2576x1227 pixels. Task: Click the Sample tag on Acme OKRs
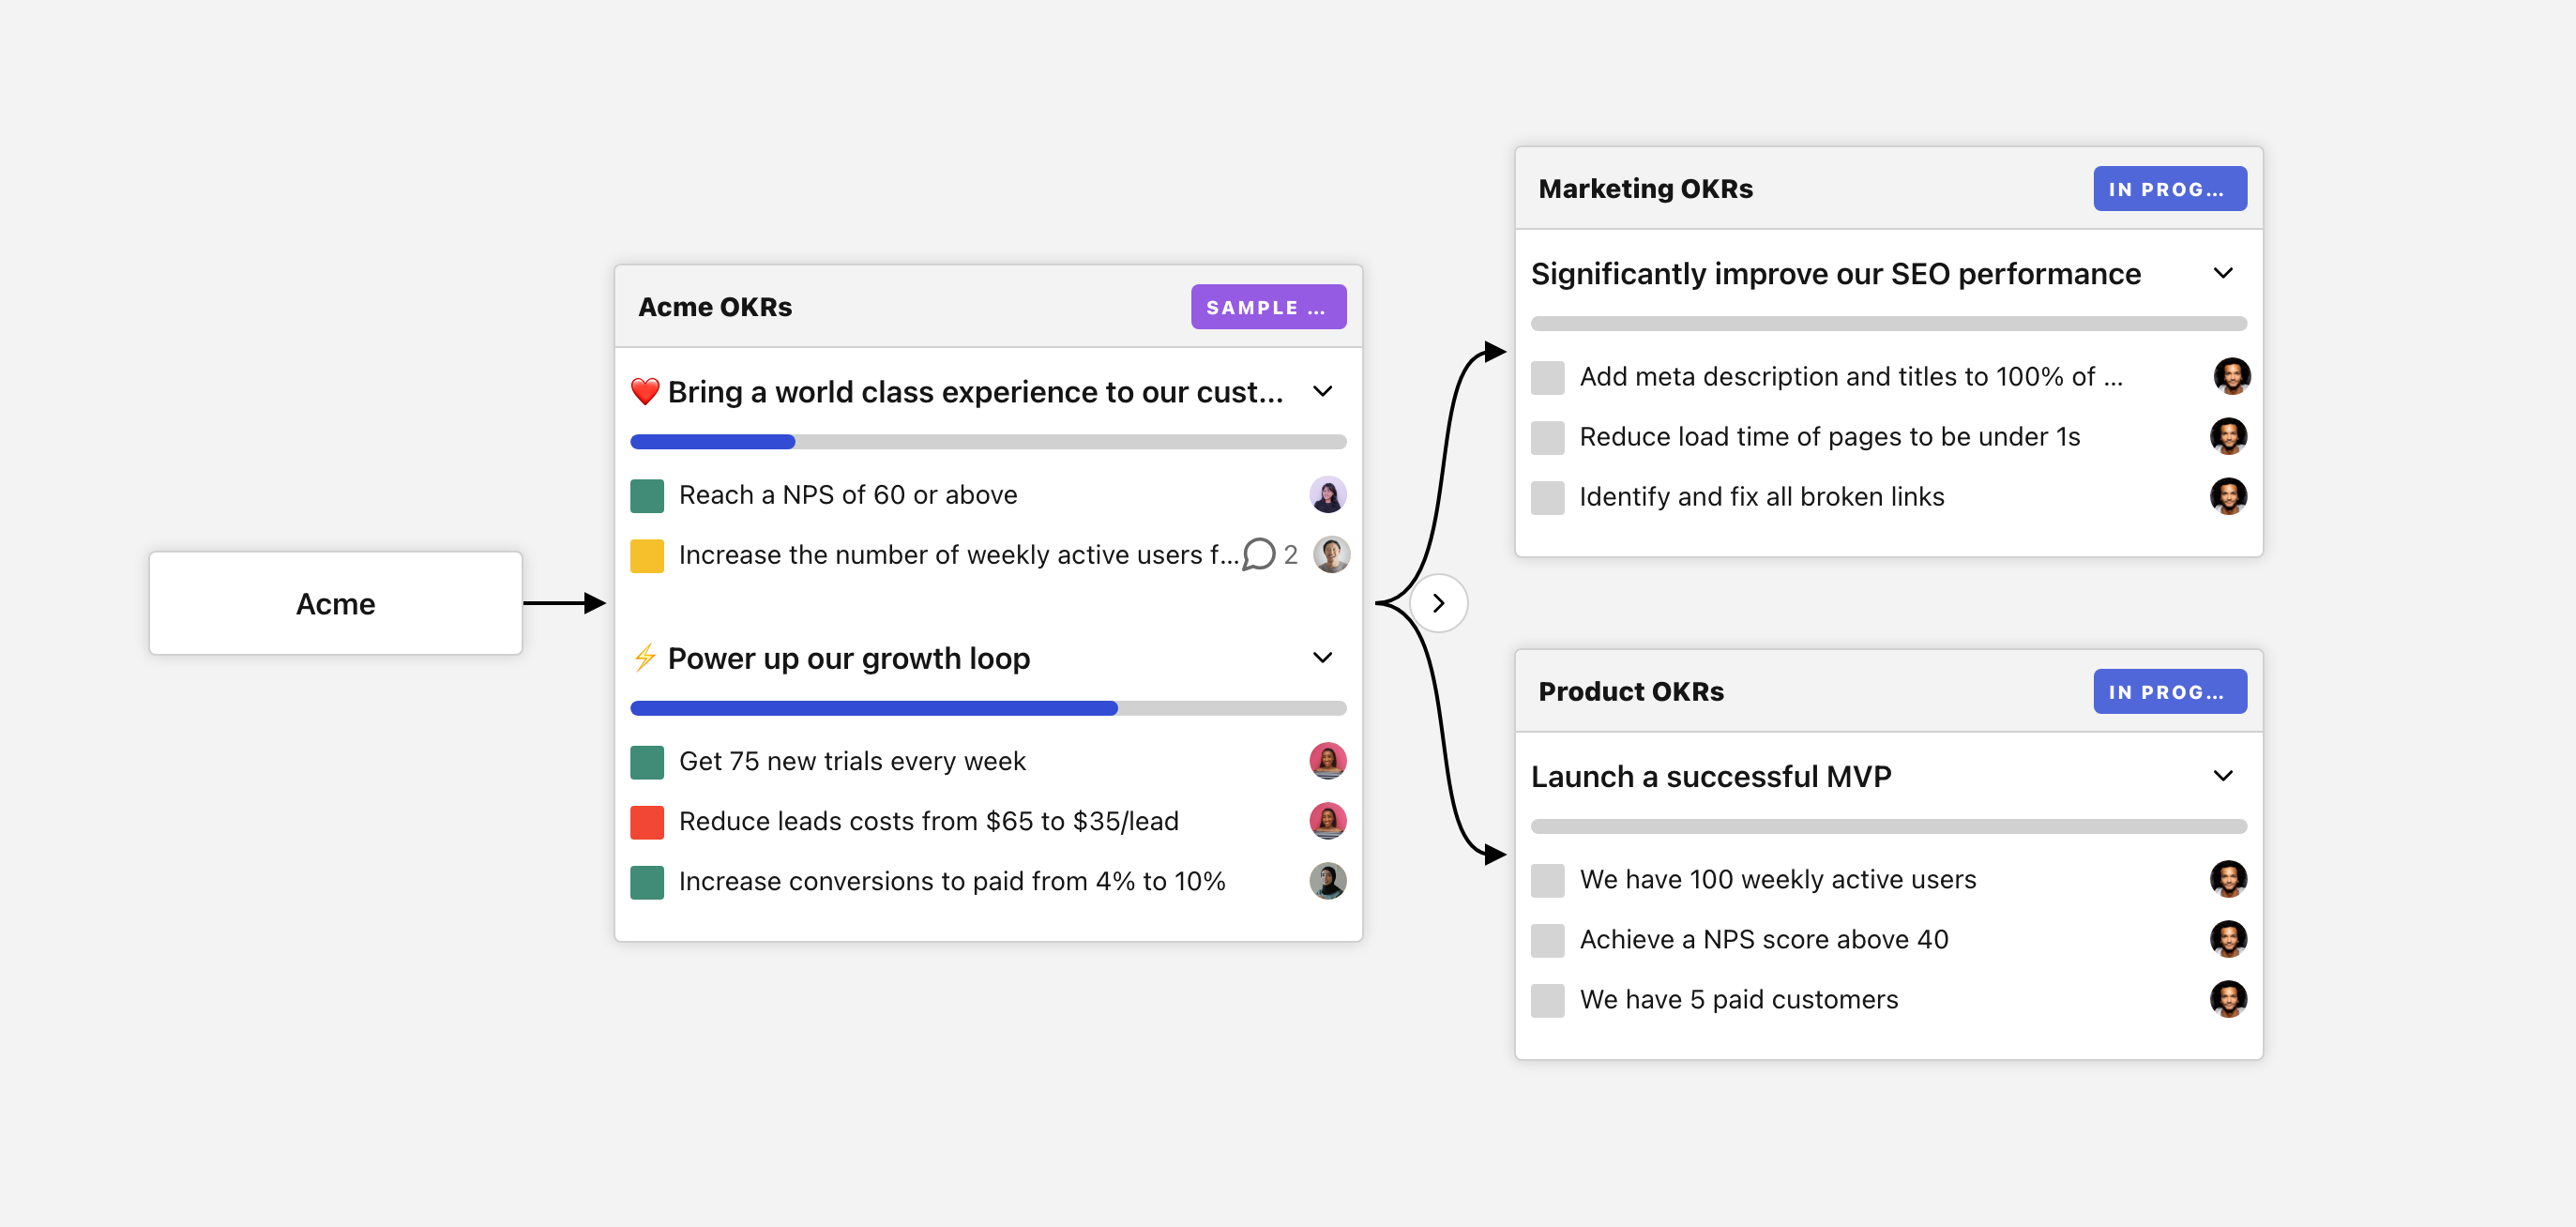pyautogui.click(x=1267, y=307)
